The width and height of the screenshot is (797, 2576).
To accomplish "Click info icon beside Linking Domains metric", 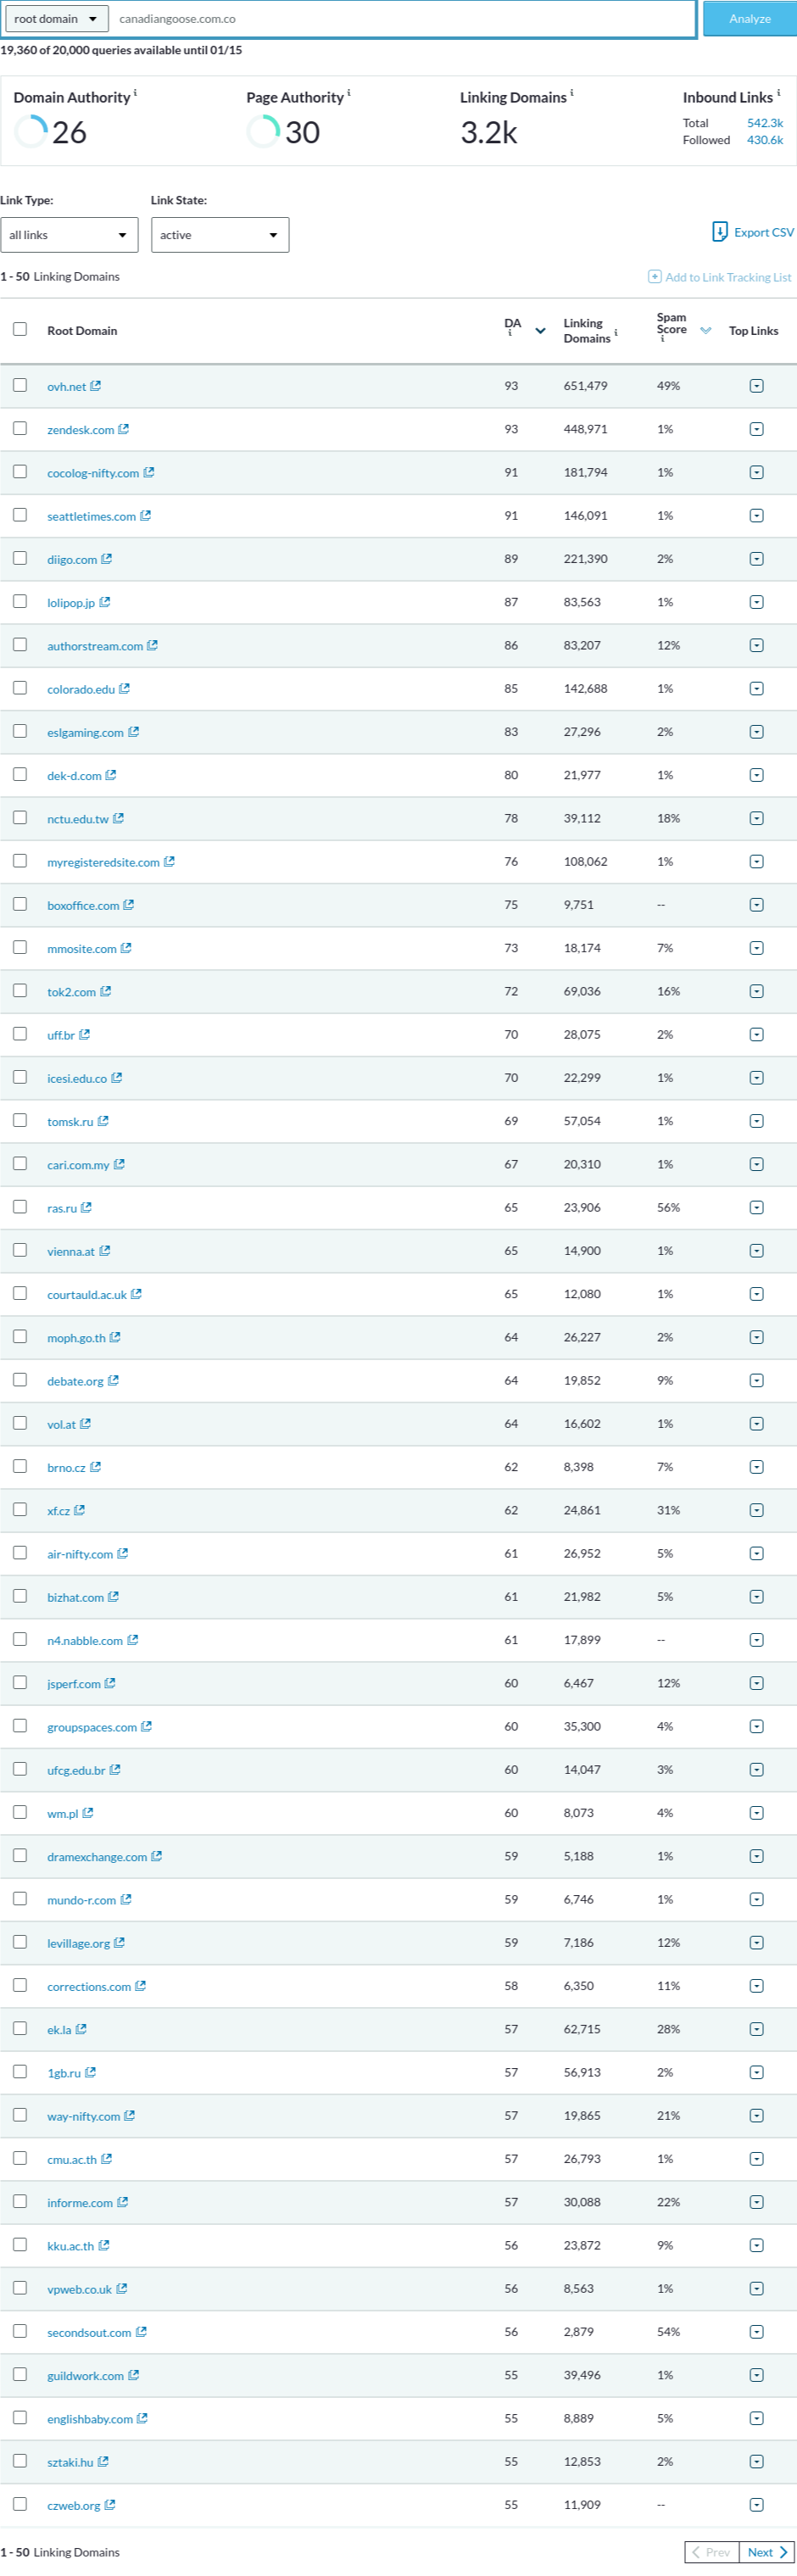I will pos(572,93).
